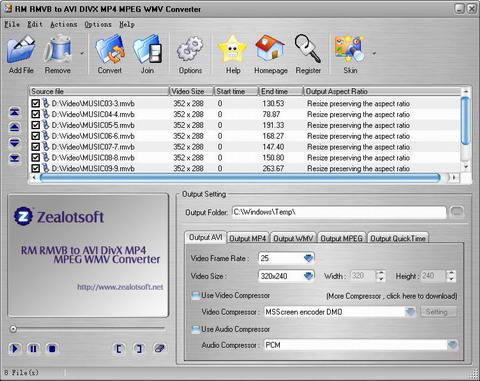Open the Options gear icon
This screenshot has width=480, height=381.
coord(190,50)
